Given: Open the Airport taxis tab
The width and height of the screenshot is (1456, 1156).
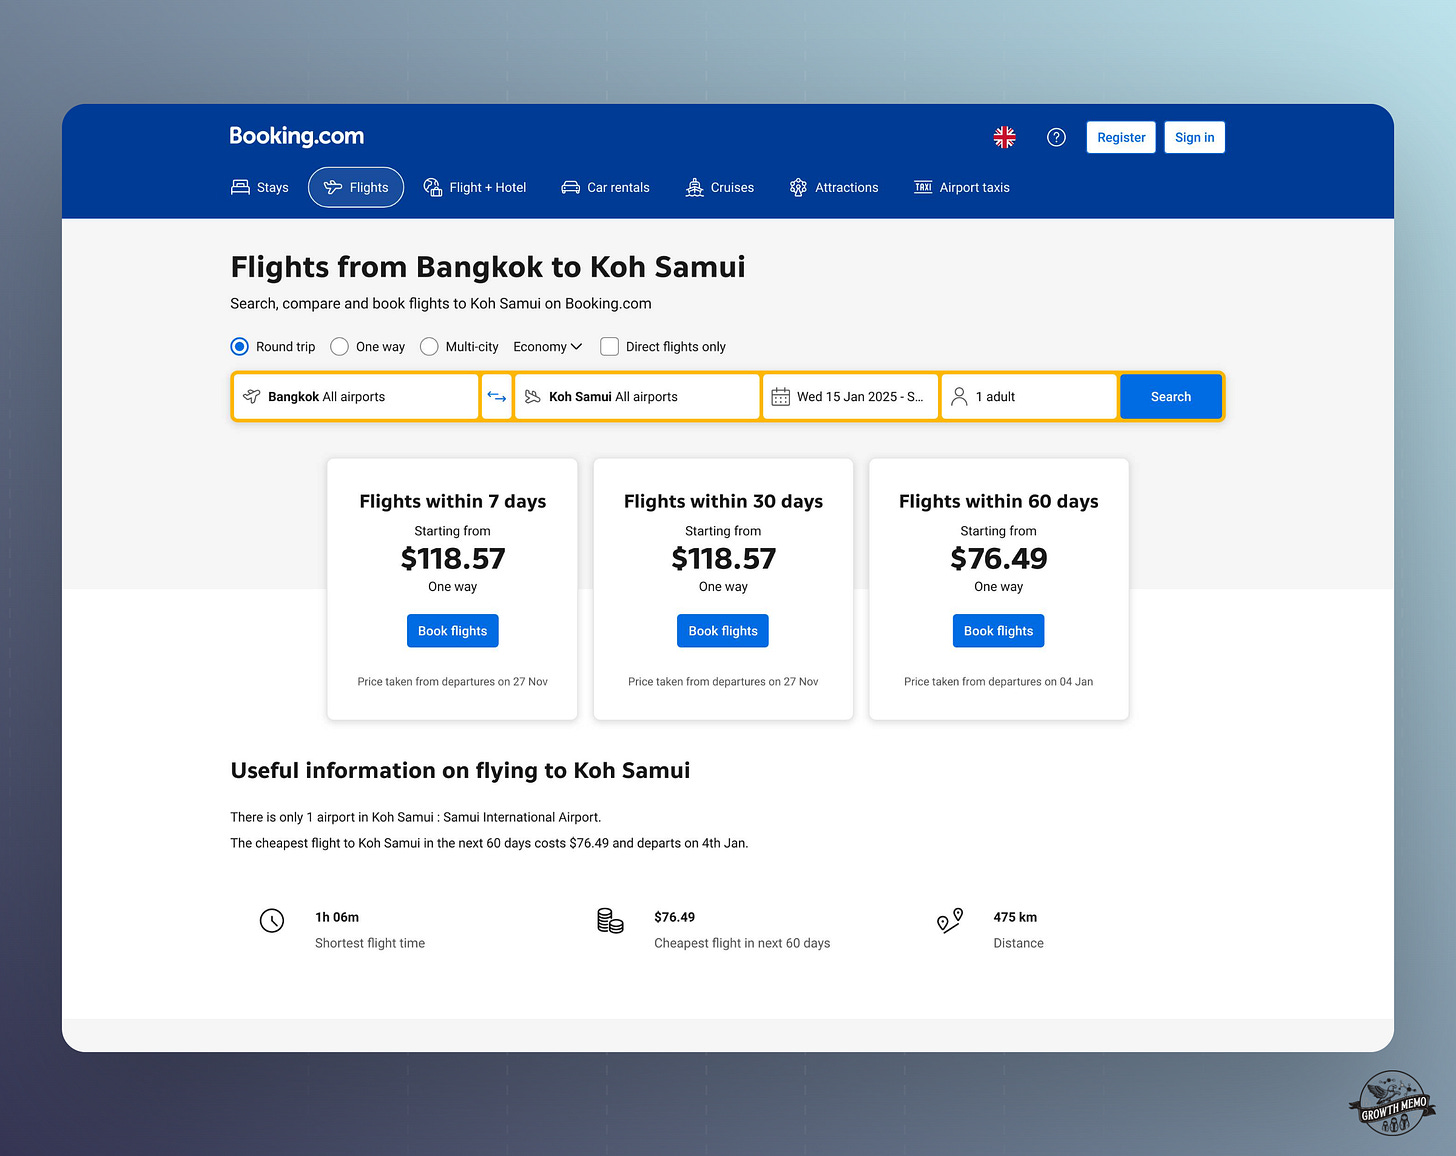Looking at the screenshot, I should [x=962, y=187].
